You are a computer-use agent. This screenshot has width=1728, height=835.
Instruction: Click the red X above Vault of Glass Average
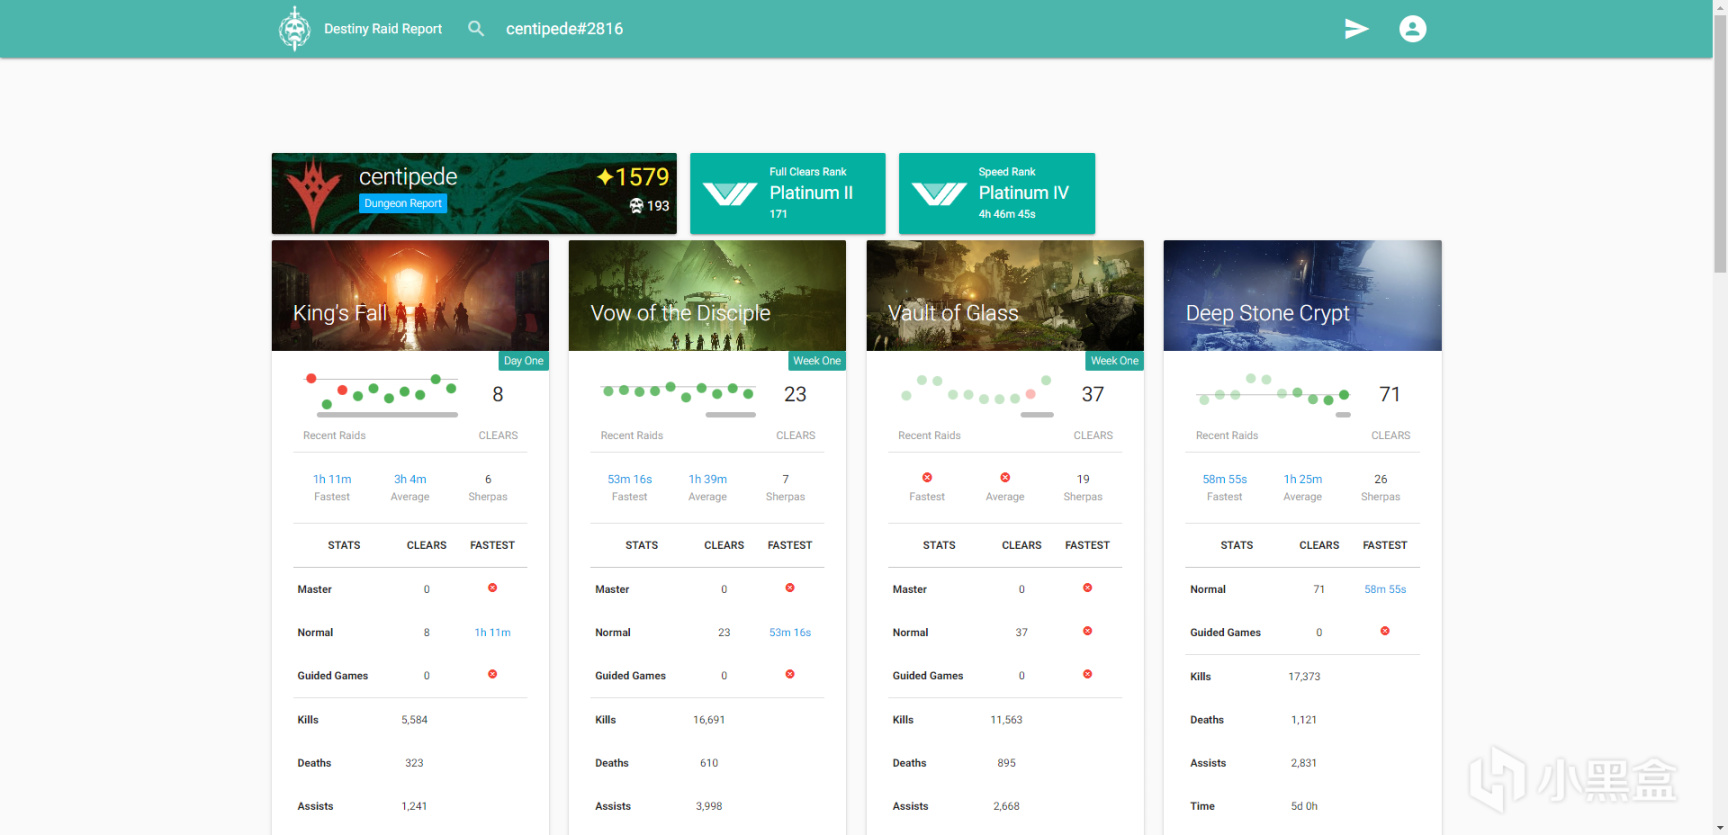[1005, 477]
